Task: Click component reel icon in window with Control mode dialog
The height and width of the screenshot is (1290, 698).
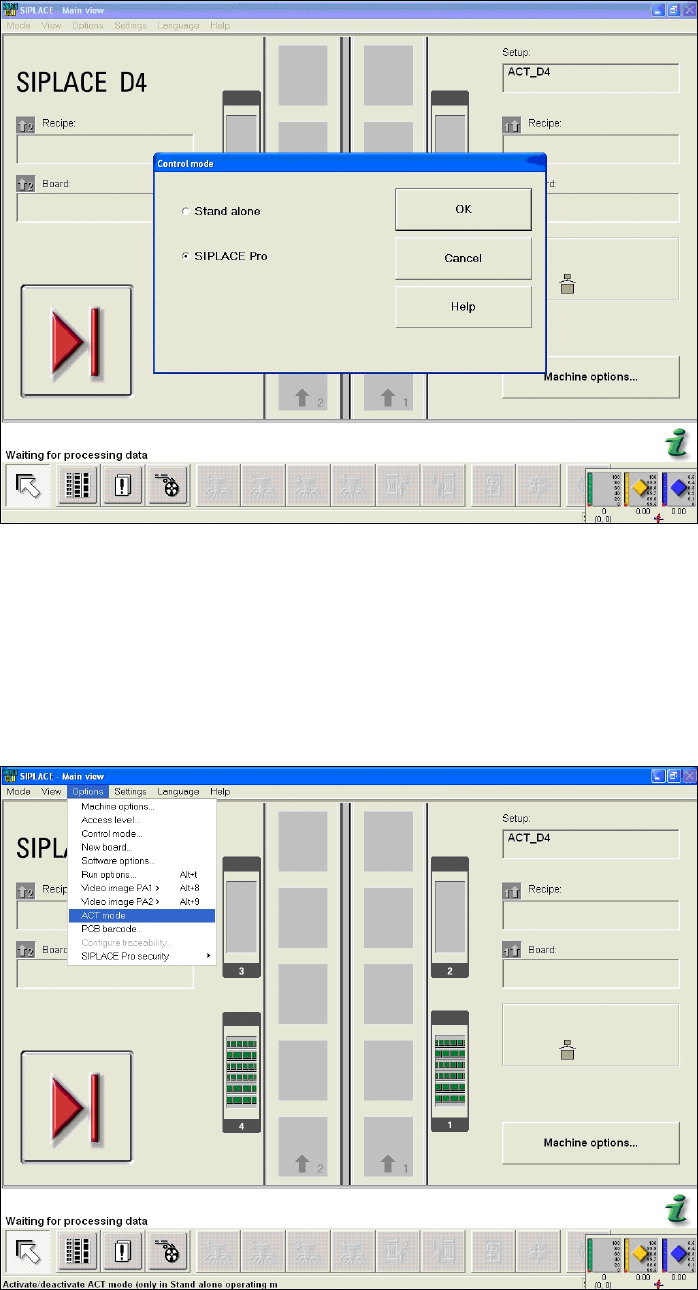Action: [x=169, y=487]
